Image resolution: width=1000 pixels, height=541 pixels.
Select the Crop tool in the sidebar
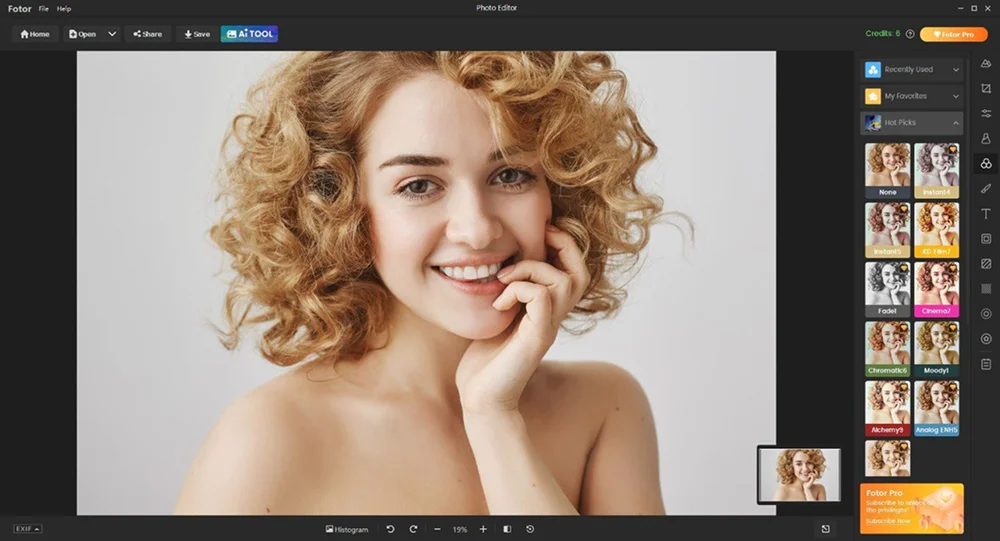tap(986, 89)
